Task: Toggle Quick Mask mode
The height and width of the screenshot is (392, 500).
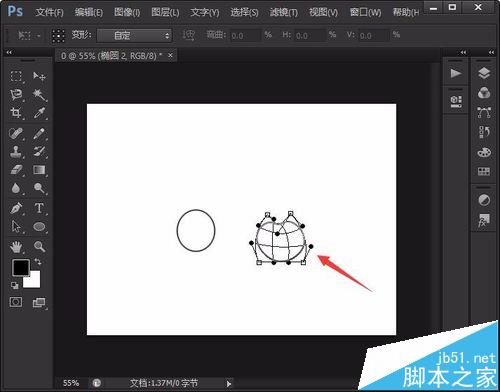Action: pyautogui.click(x=16, y=302)
